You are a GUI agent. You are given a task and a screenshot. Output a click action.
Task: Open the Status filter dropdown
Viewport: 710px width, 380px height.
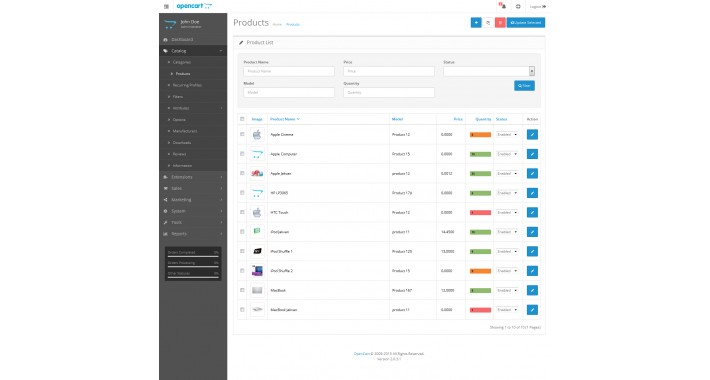click(489, 71)
